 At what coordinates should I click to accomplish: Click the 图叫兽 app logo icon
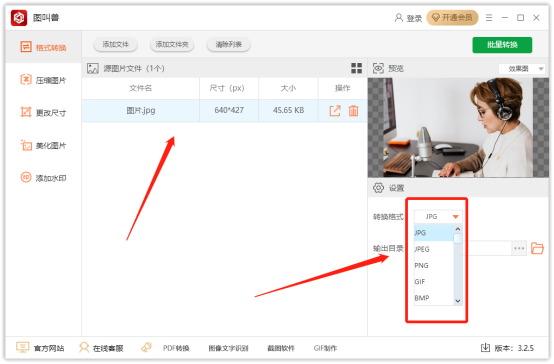click(19, 18)
